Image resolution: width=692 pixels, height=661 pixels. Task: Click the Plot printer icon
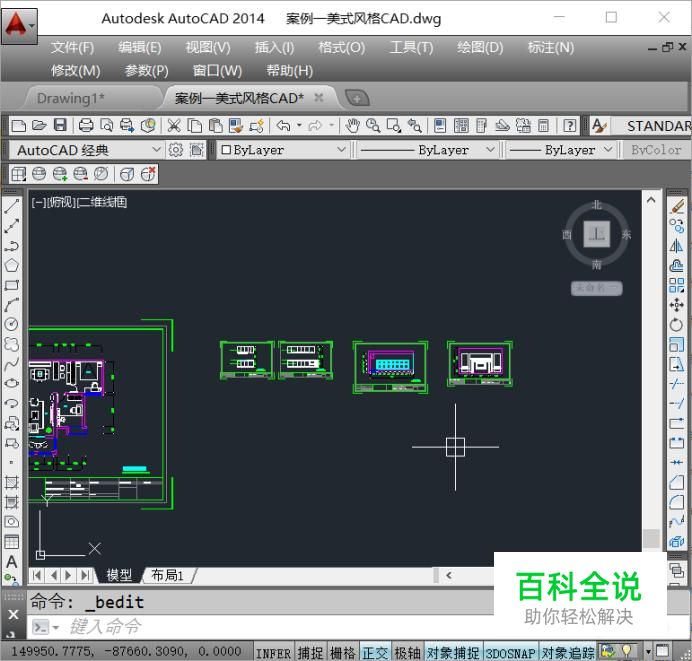[86, 126]
